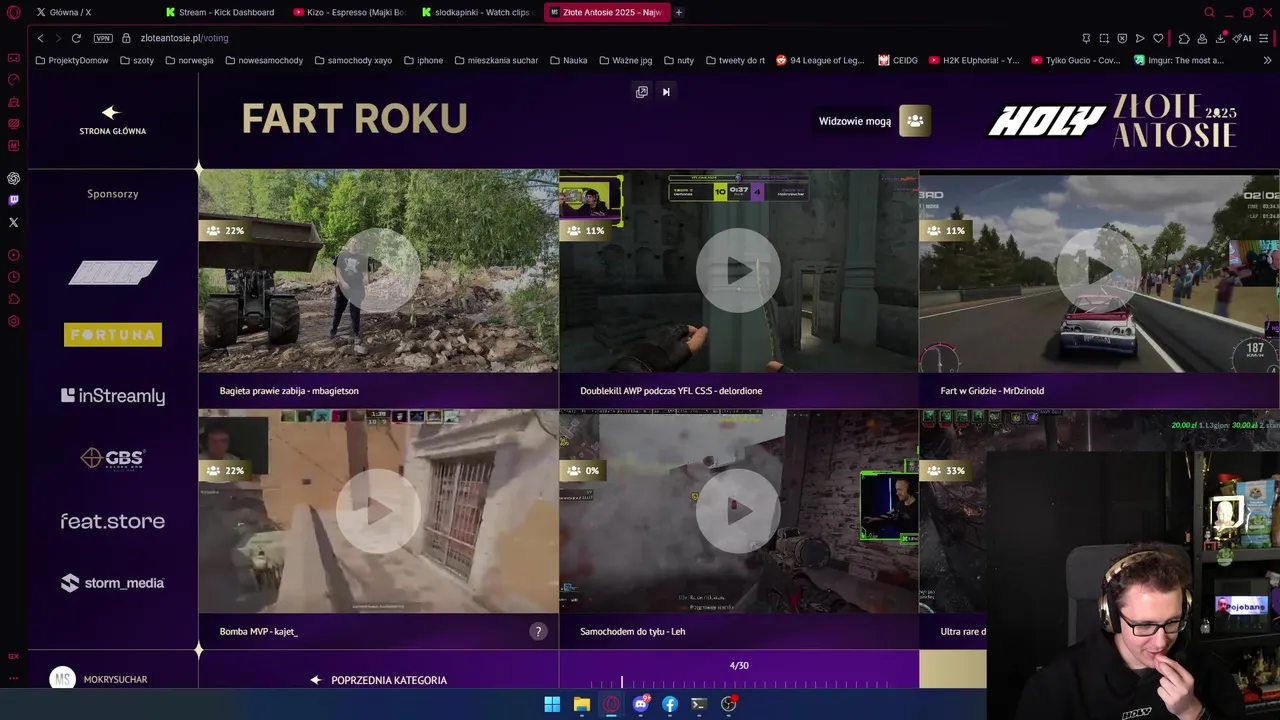Open Imgur bookmark
This screenshot has height=720, width=1280.
point(1179,60)
